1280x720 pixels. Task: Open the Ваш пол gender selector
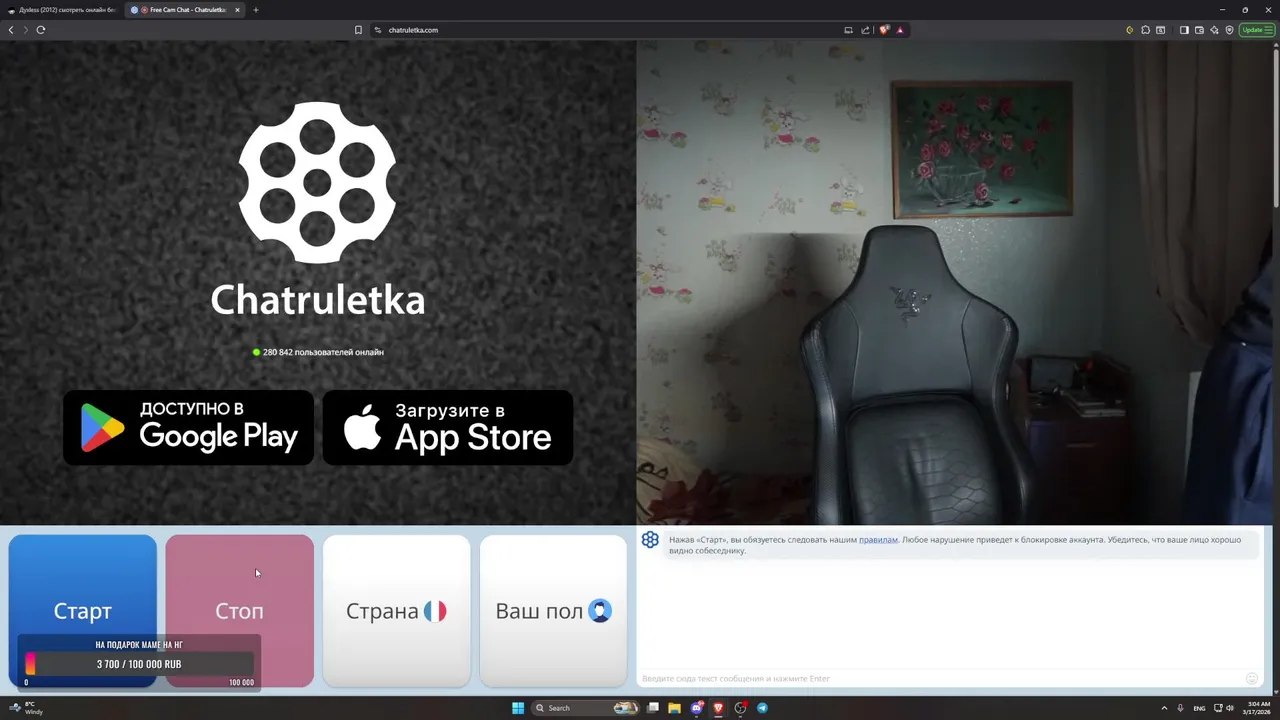click(x=553, y=611)
